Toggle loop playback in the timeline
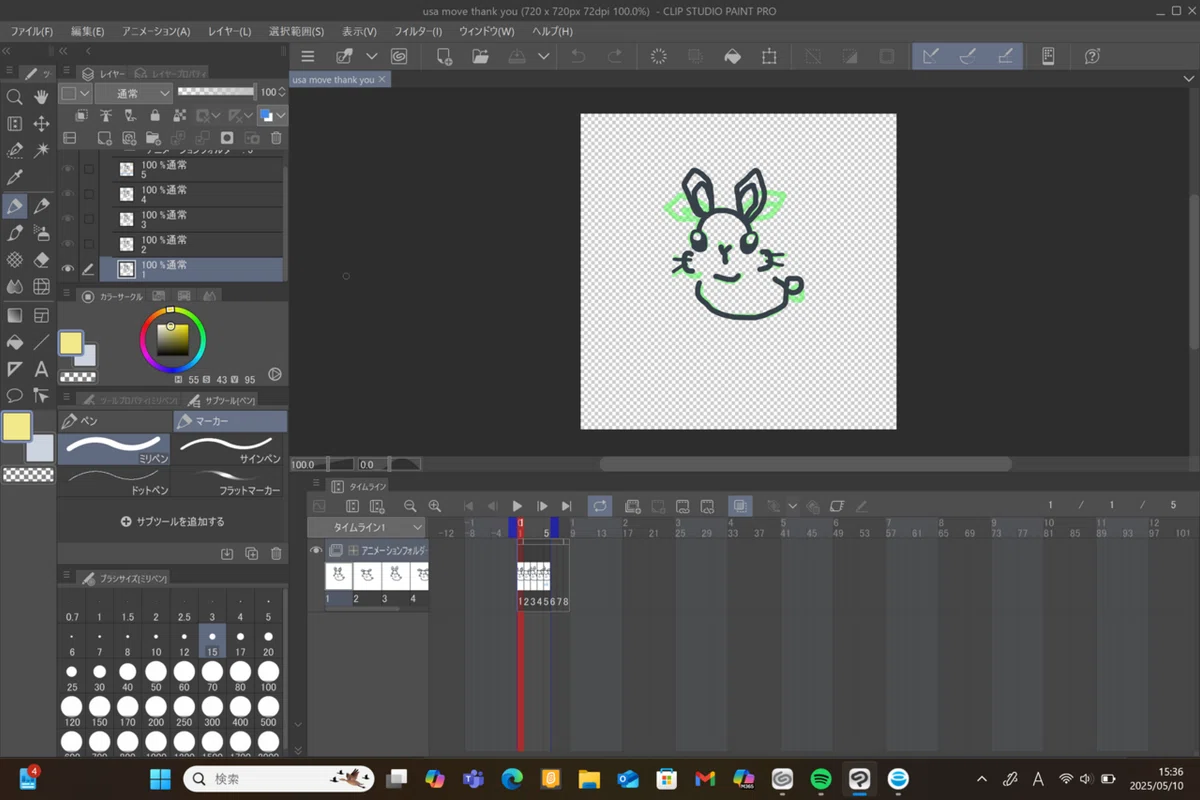The image size is (1200, 800). [600, 506]
